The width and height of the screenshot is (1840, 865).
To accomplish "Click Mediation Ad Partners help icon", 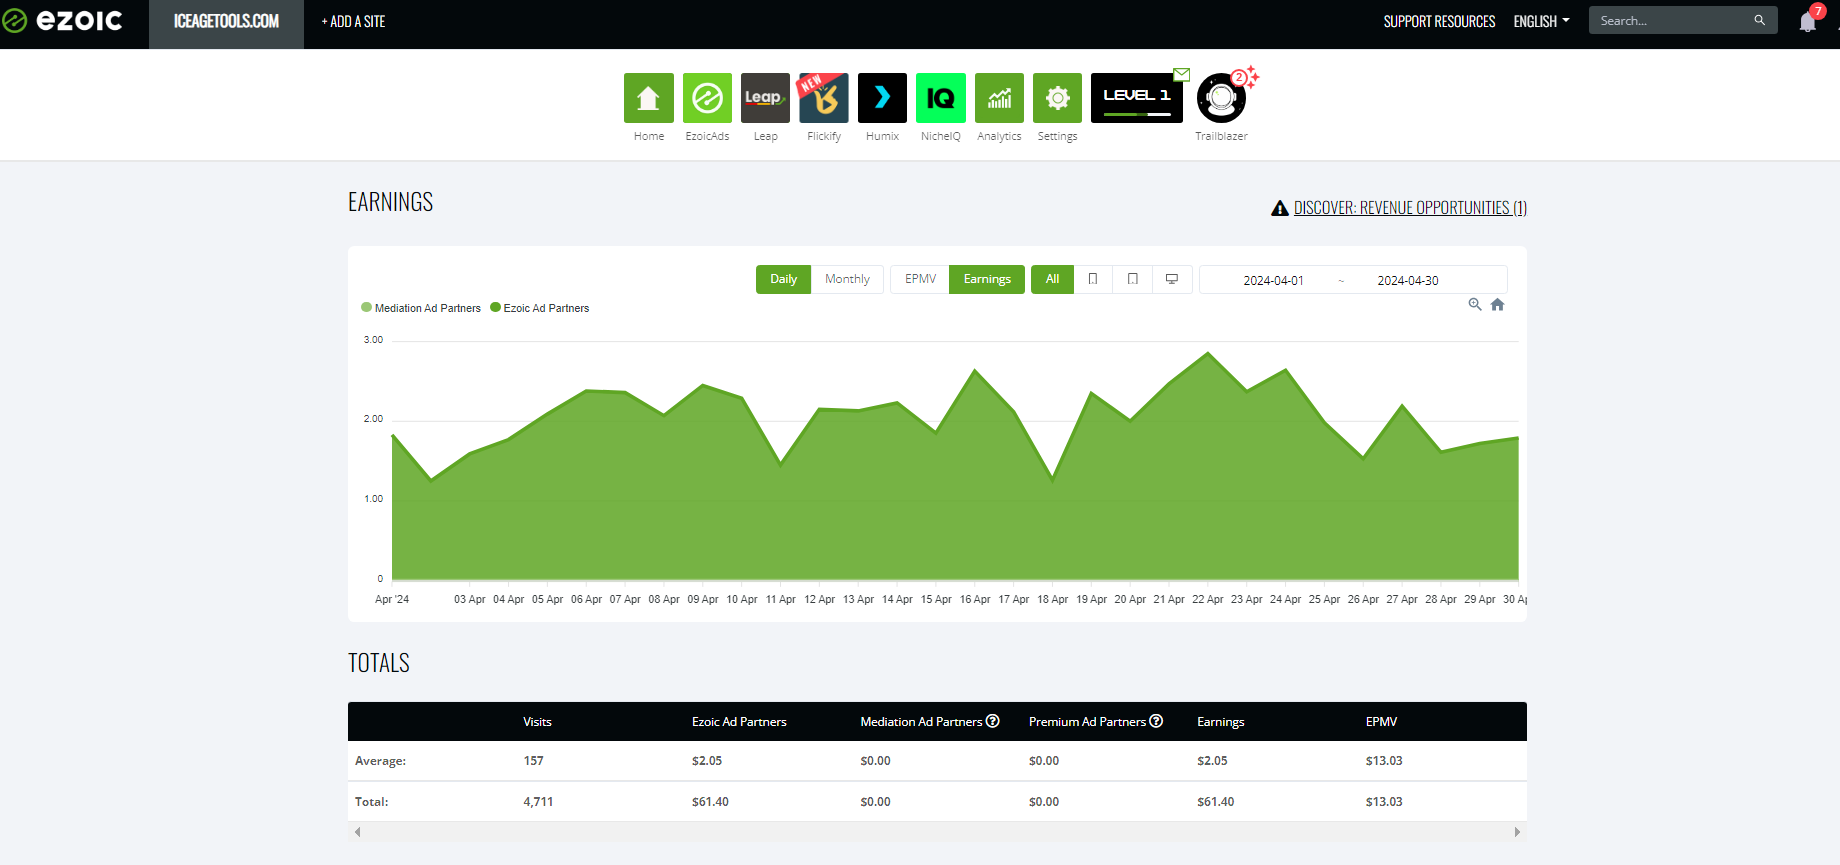I will 993,721.
